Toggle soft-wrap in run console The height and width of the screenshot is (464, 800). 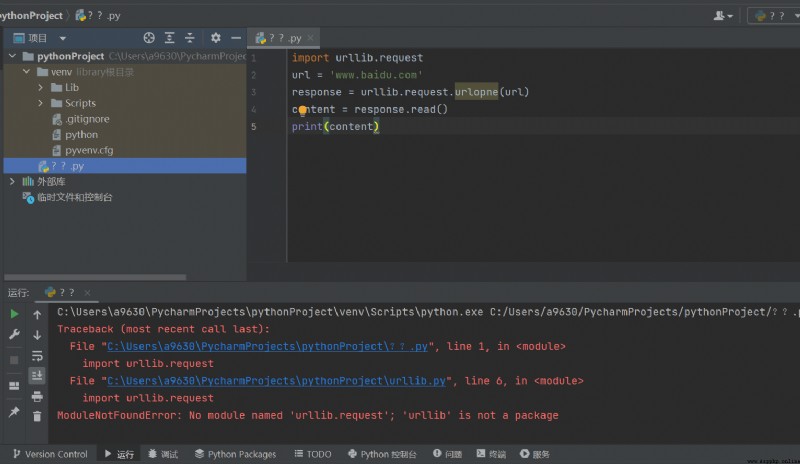pos(37,356)
